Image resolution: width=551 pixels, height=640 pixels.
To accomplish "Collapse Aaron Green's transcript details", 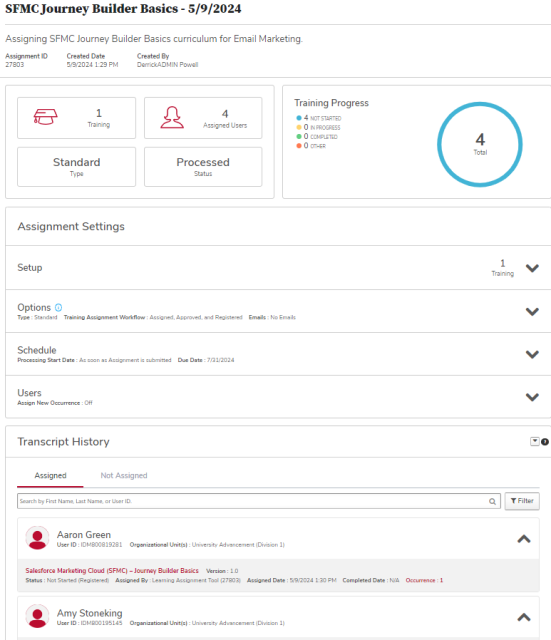I will 524,539.
